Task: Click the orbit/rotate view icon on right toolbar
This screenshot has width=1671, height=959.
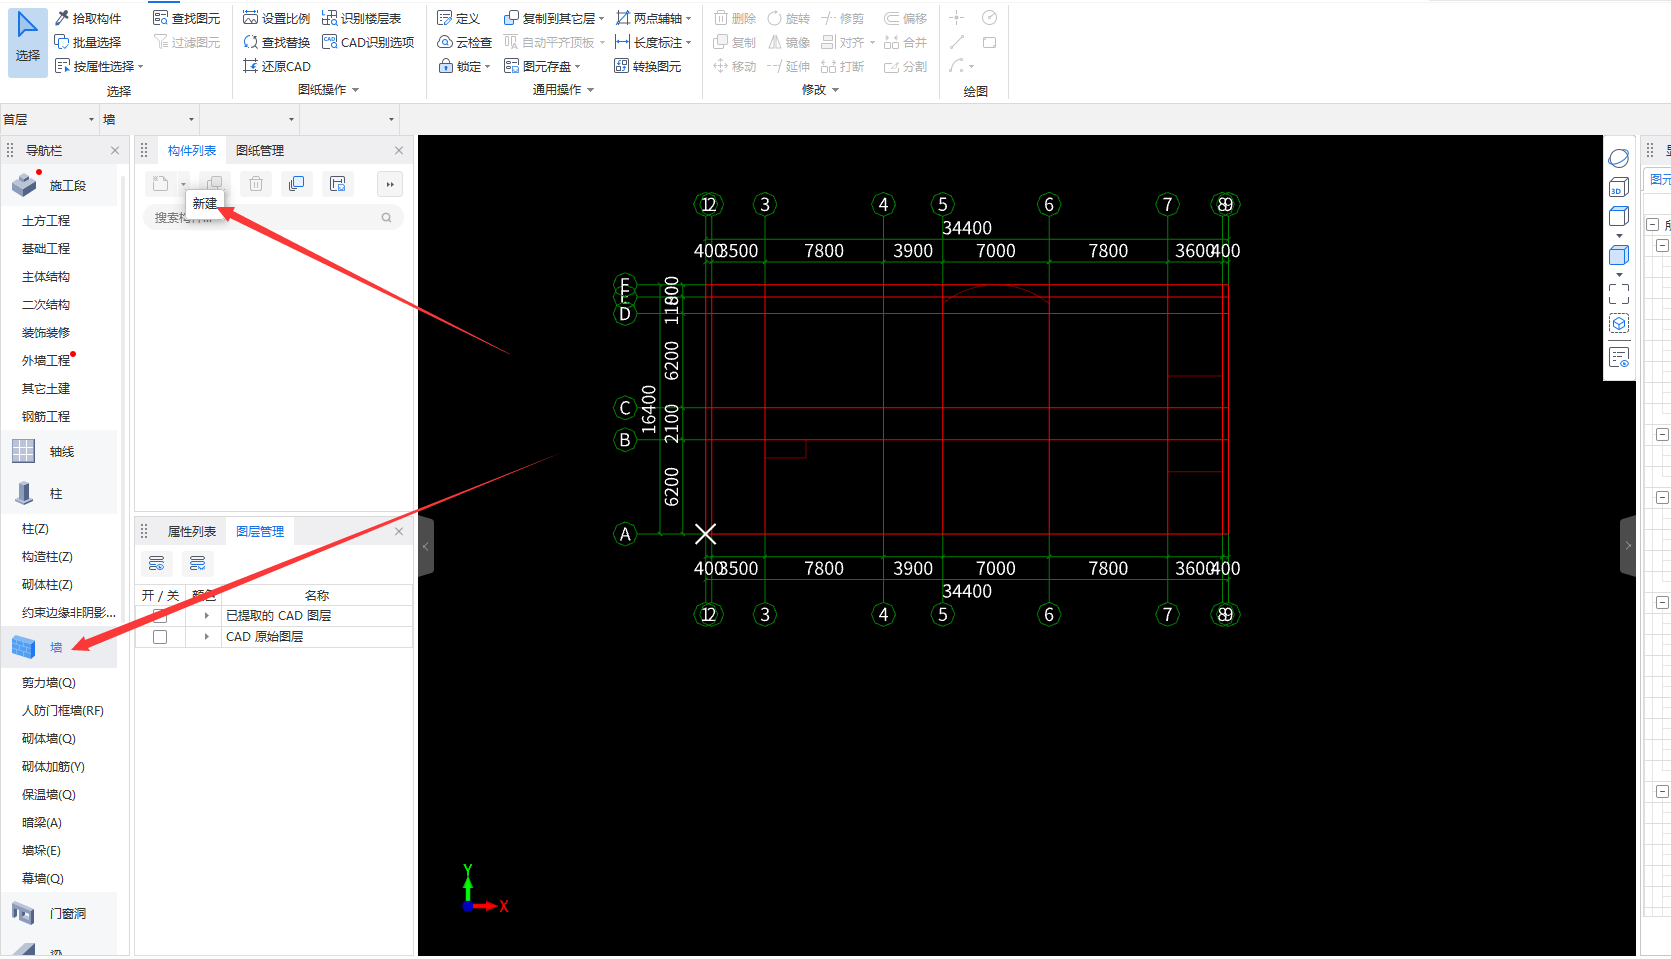Action: [1619, 158]
